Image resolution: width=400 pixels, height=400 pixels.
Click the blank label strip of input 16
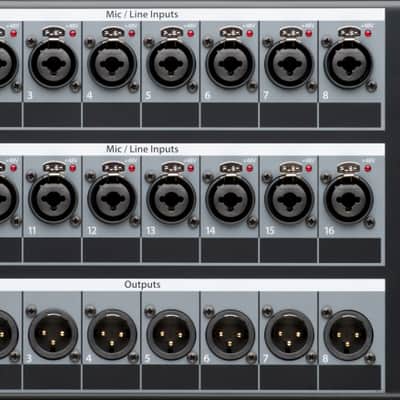tap(350, 250)
